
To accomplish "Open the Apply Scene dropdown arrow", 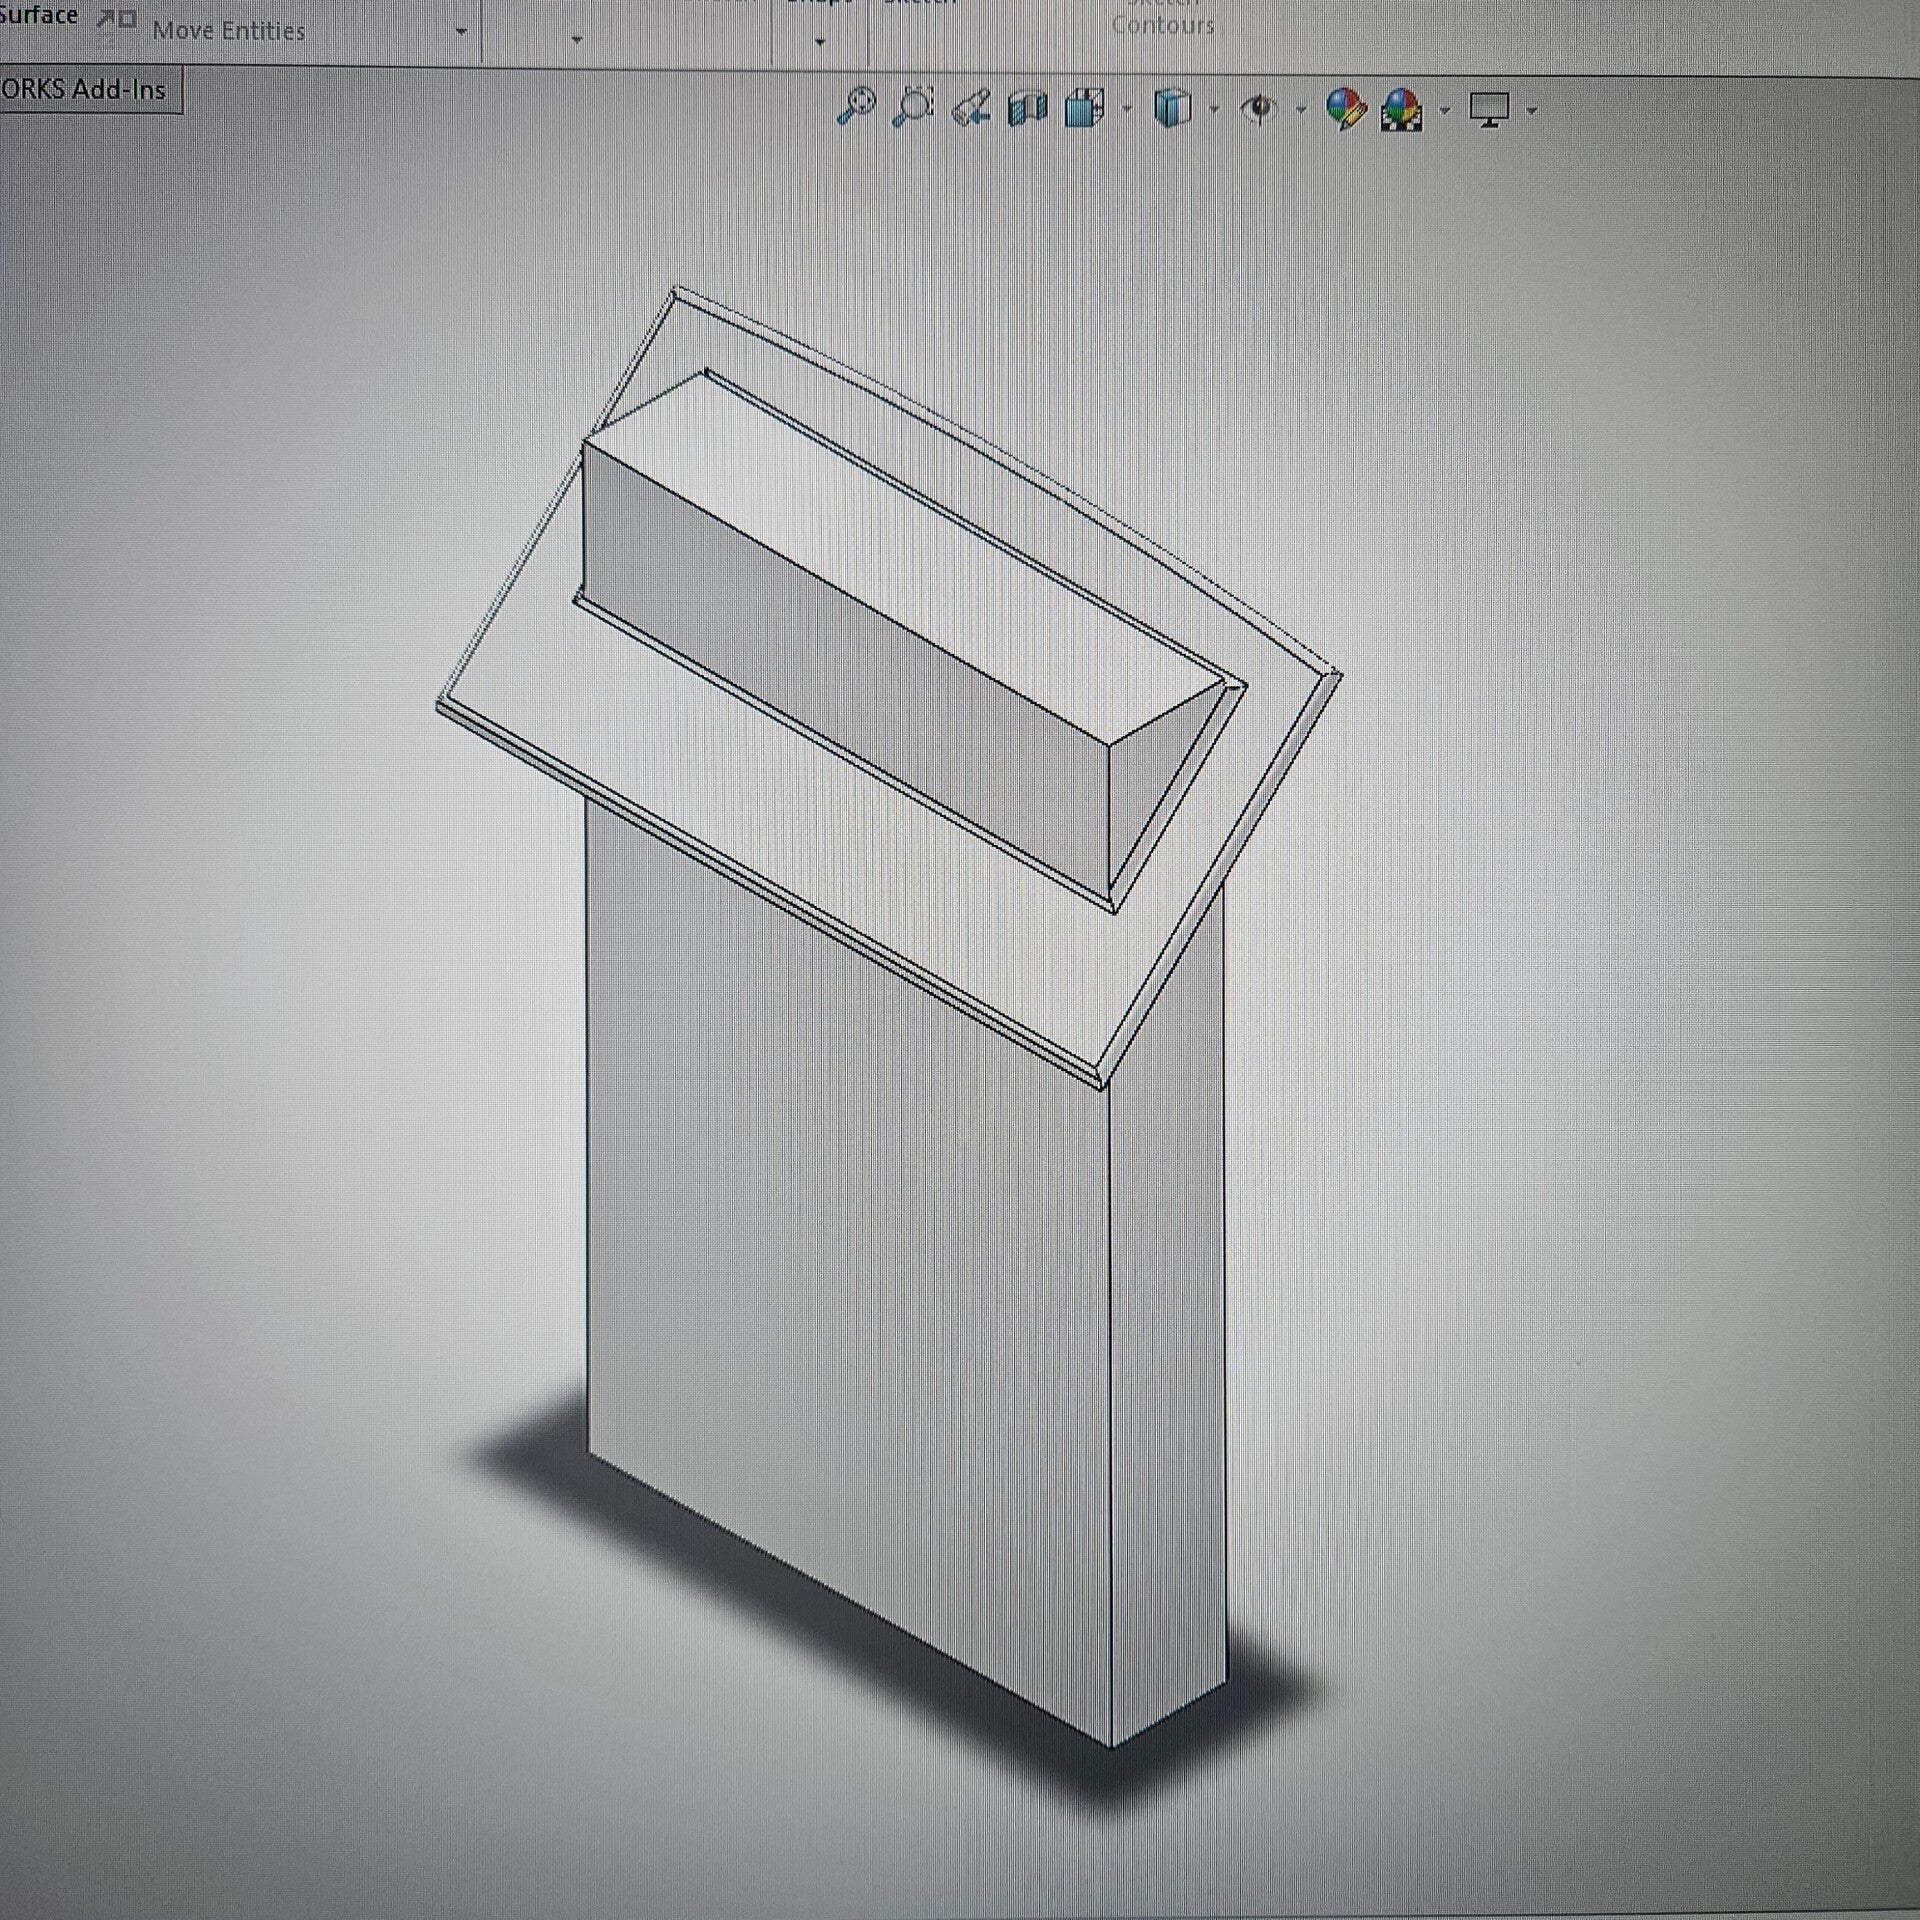I will click(1445, 110).
